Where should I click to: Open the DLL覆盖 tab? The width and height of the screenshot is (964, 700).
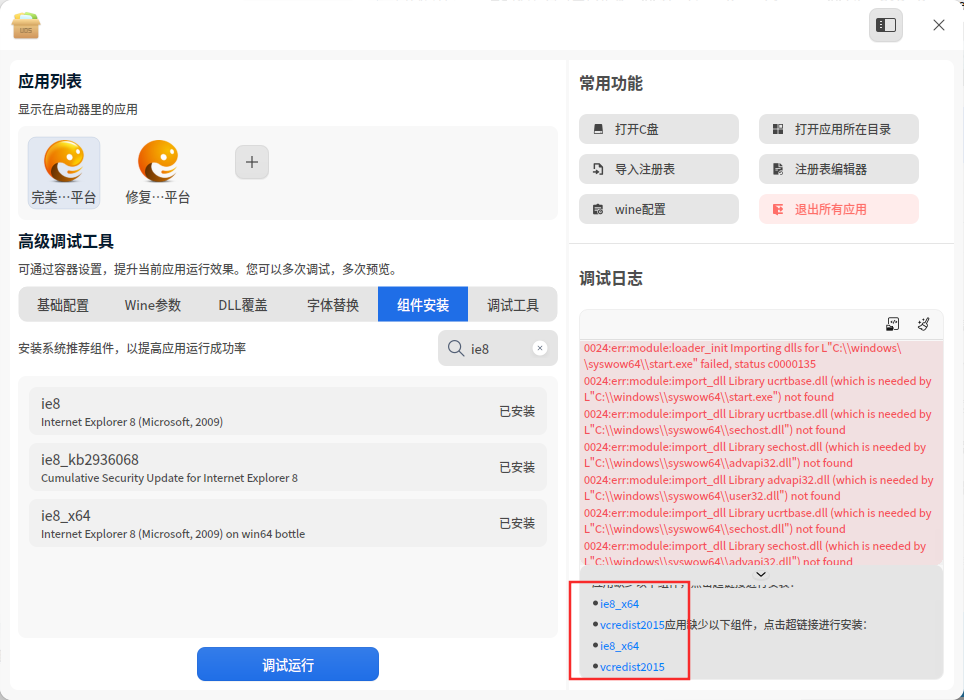(x=243, y=305)
